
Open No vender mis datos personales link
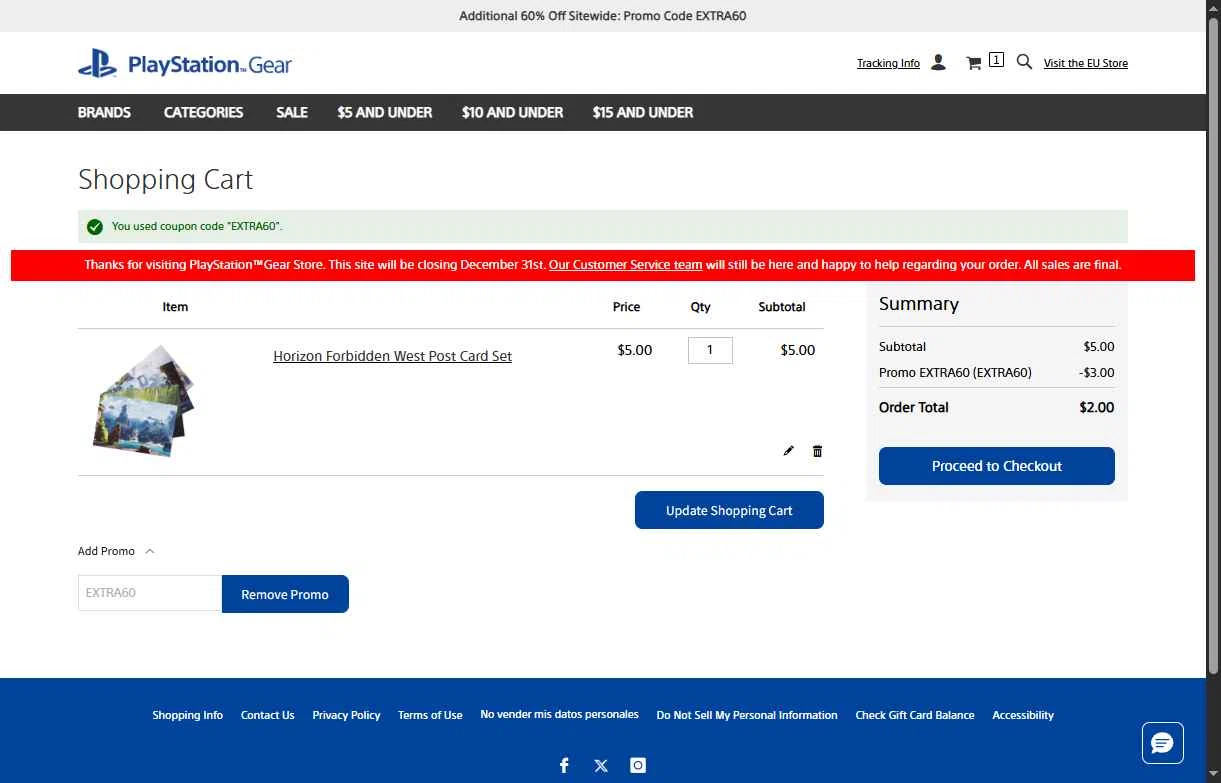point(559,714)
